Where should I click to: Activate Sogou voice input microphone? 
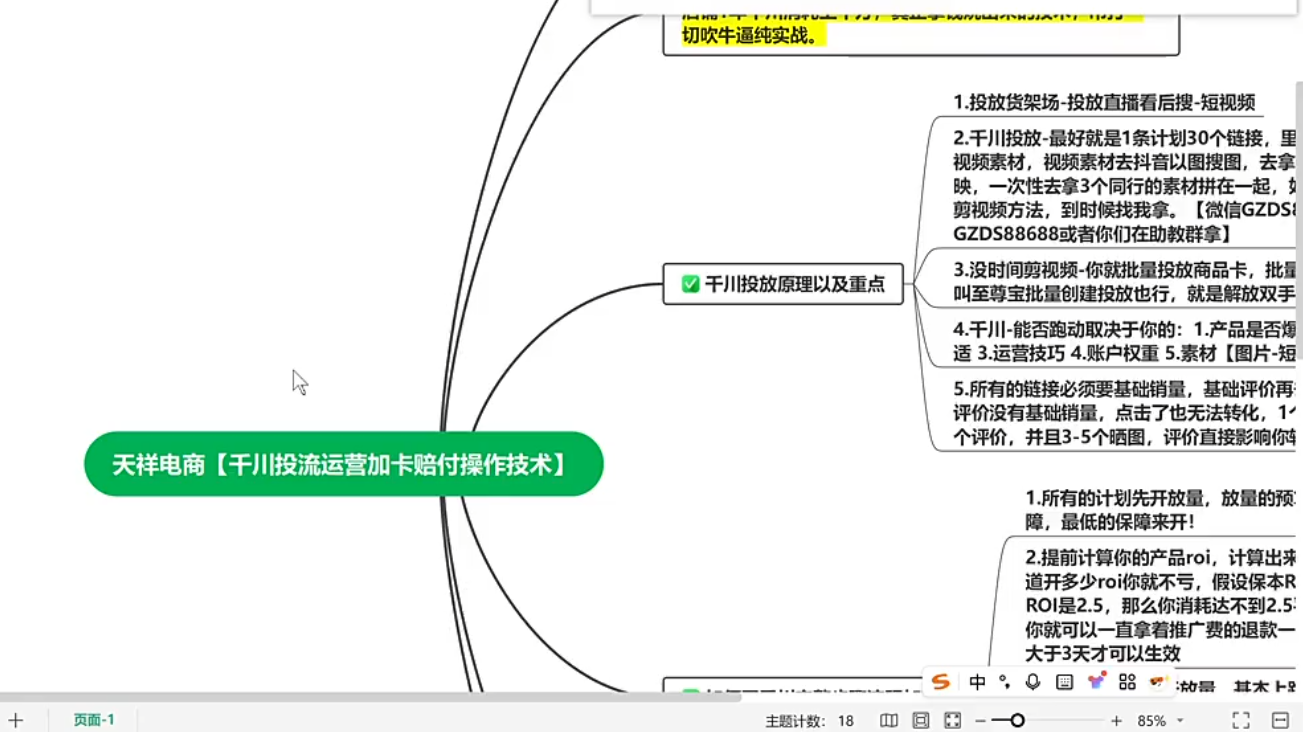coord(1033,682)
